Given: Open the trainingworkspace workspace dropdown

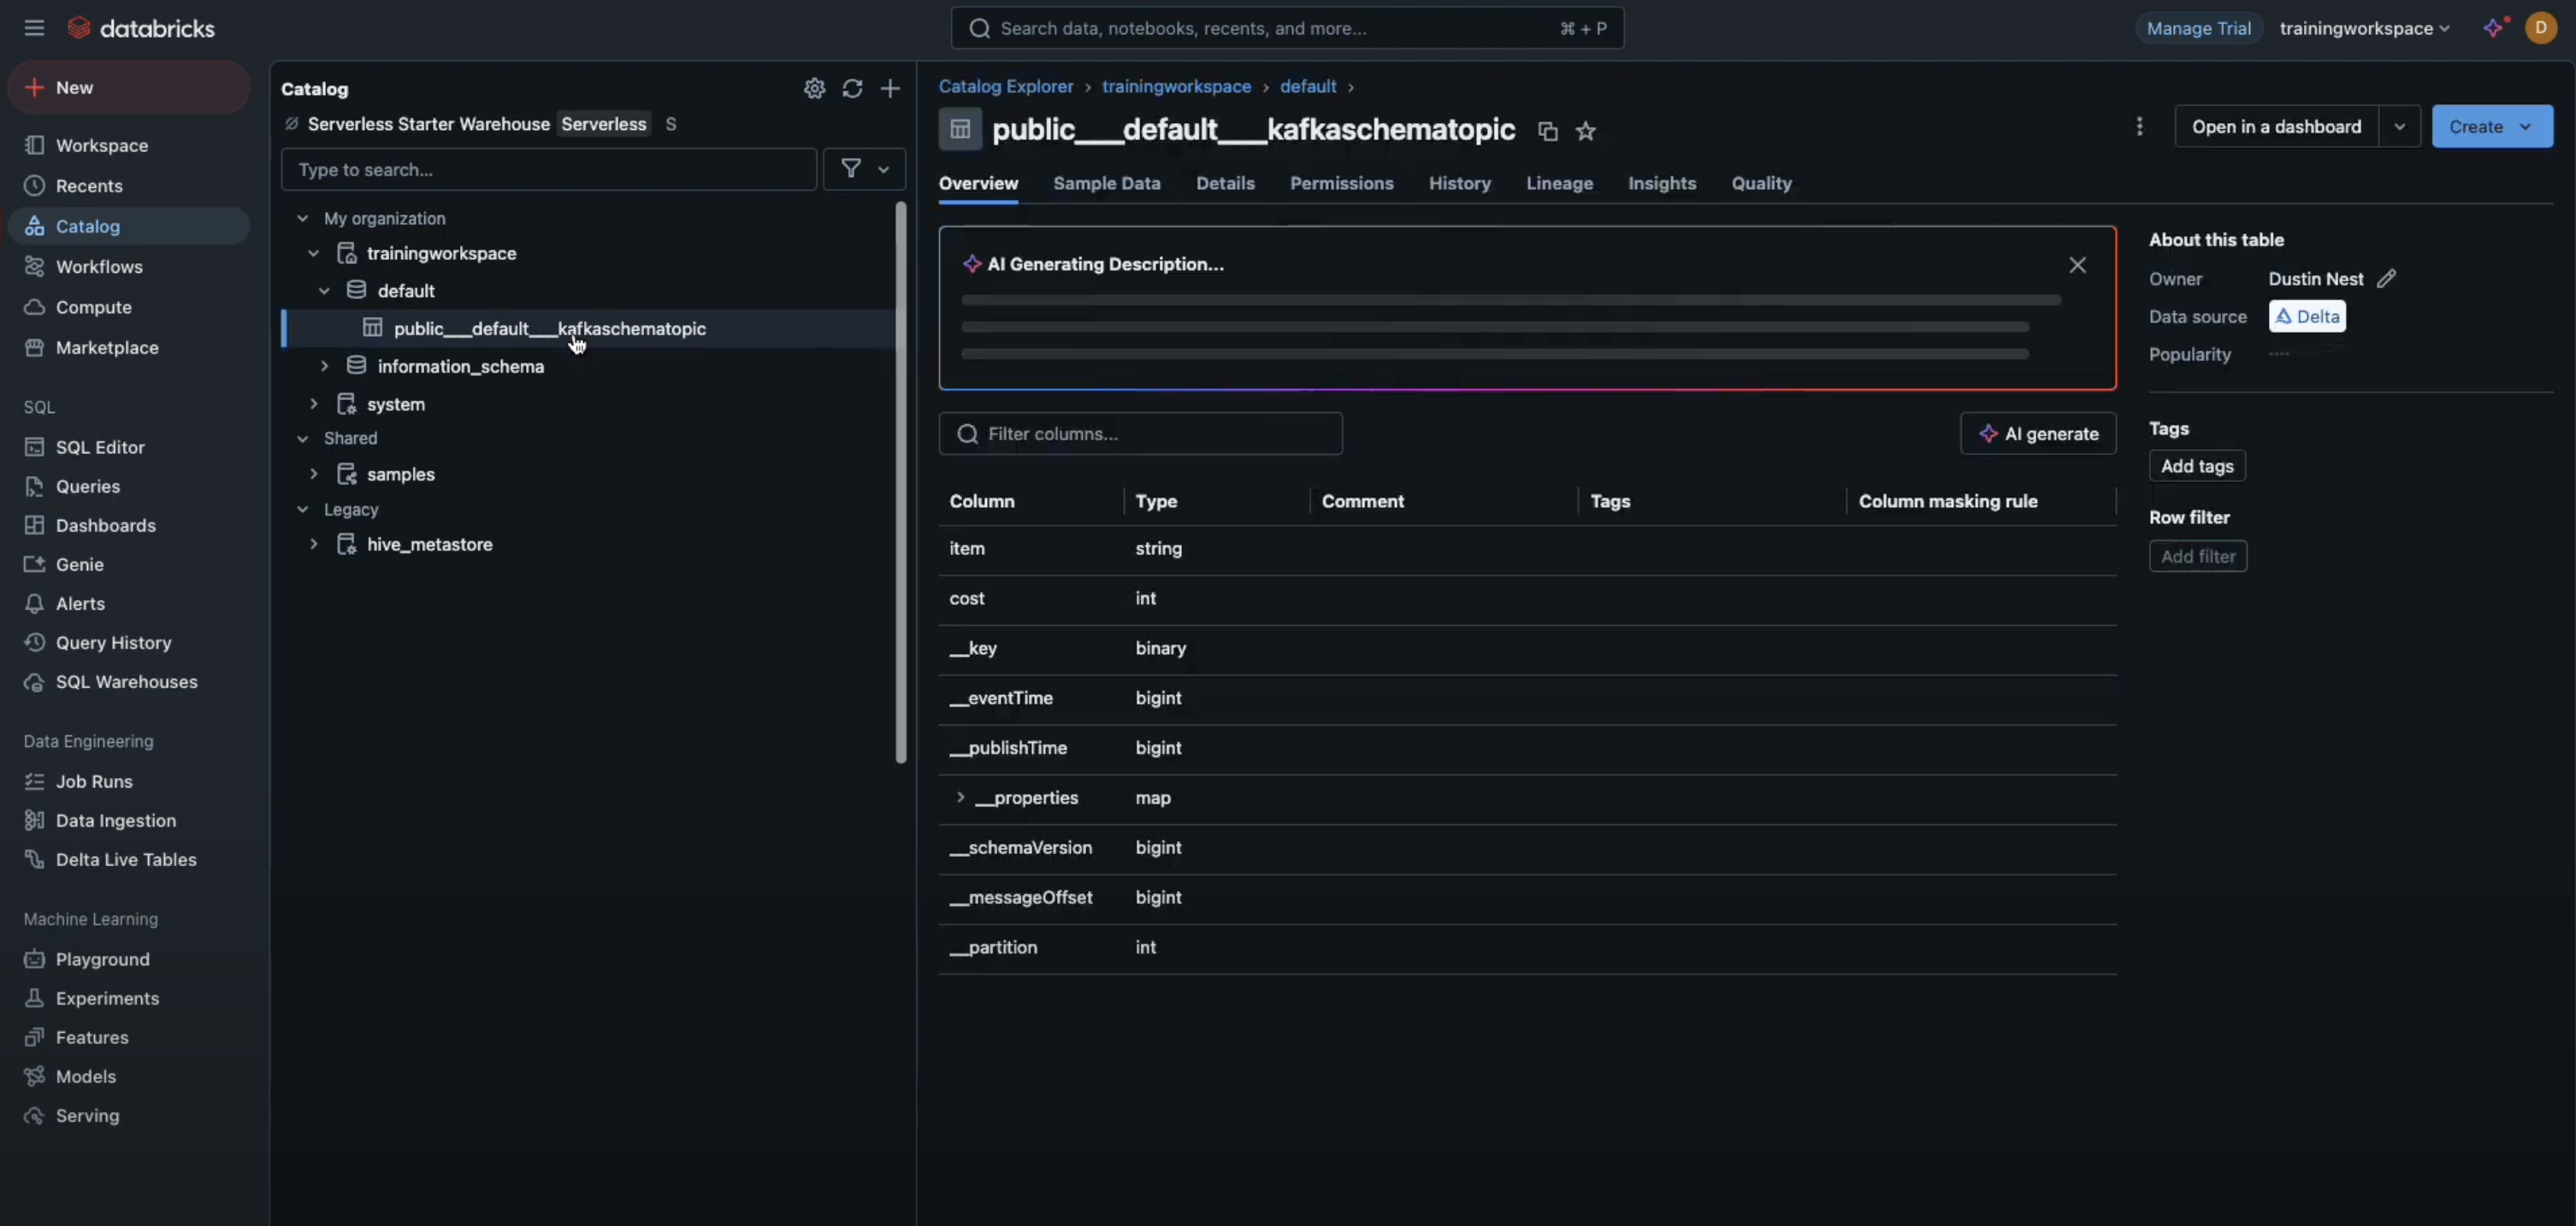Looking at the screenshot, I should (x=2366, y=27).
